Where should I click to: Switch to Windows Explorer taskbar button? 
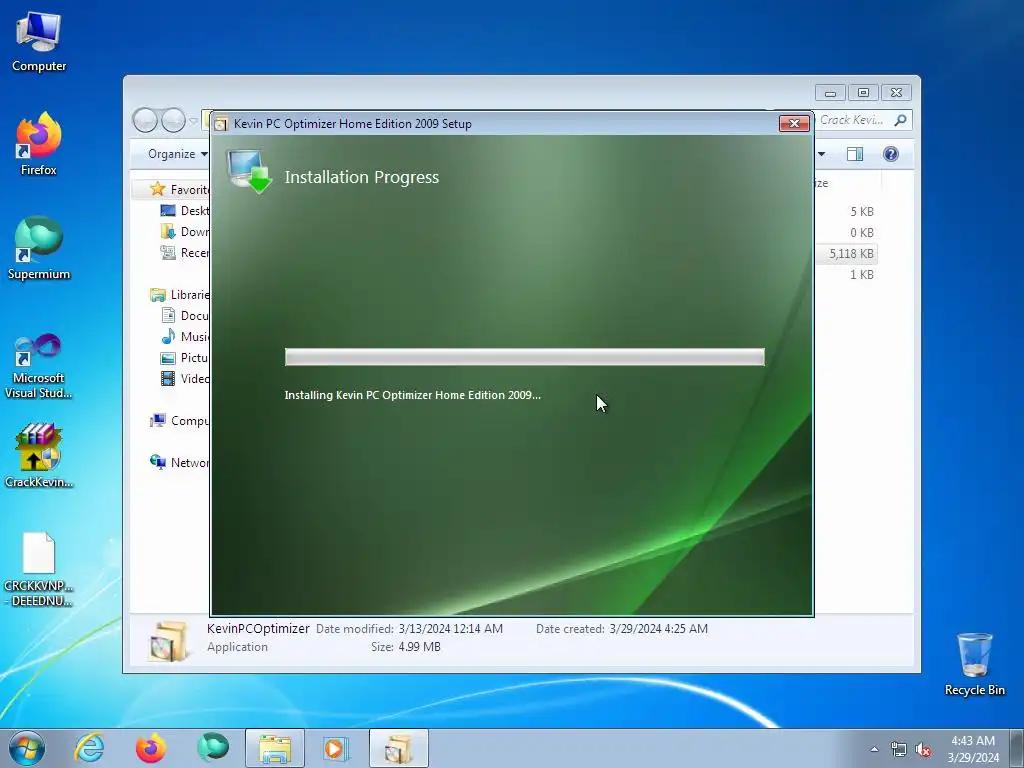[x=275, y=748]
